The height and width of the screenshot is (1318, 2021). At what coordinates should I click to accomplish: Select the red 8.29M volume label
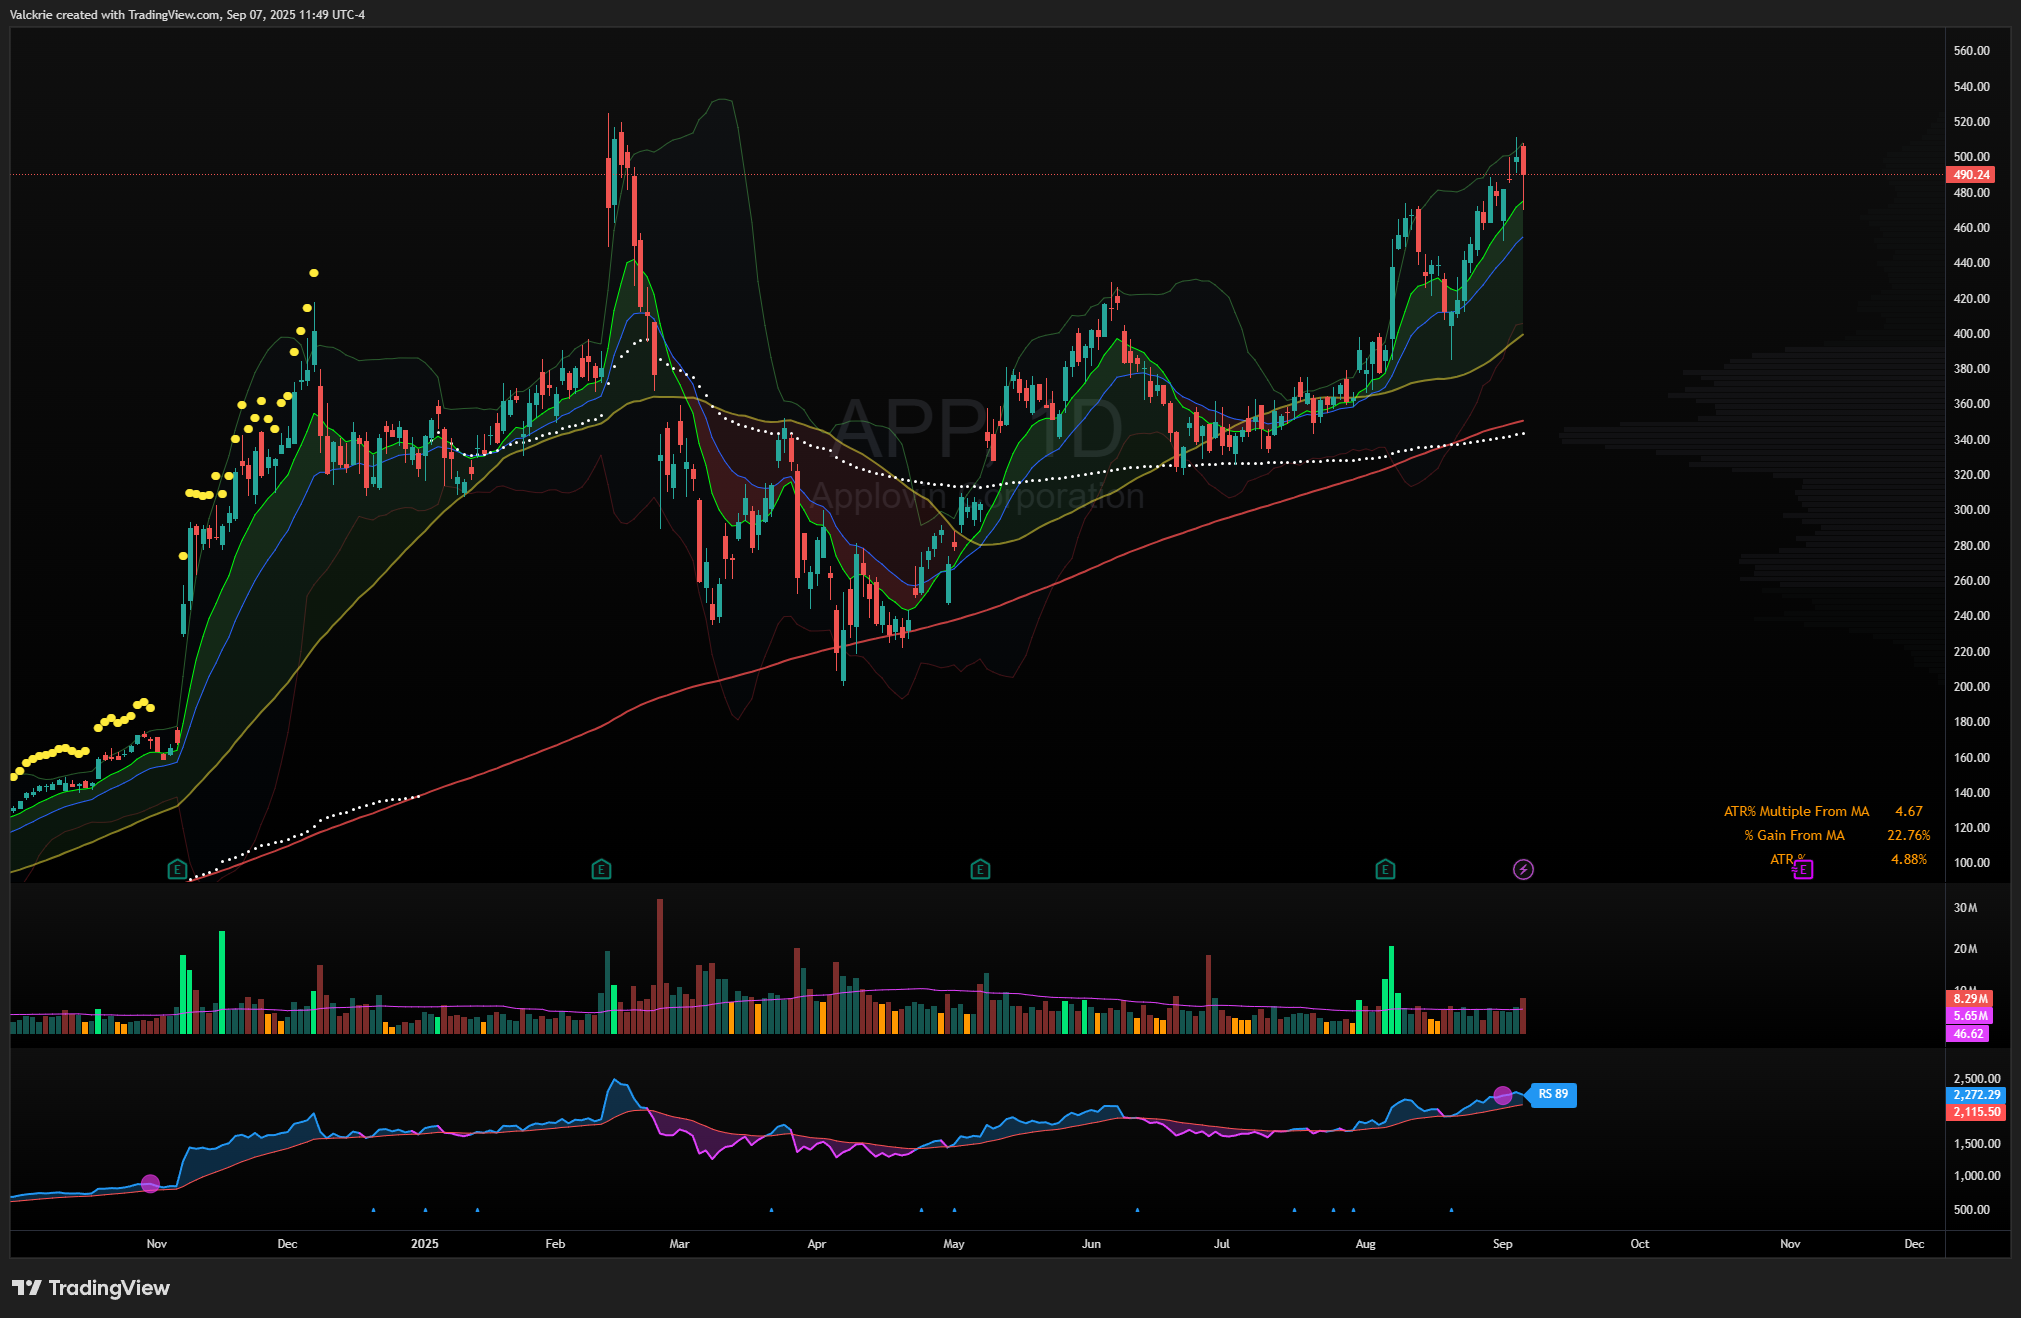coord(1970,998)
